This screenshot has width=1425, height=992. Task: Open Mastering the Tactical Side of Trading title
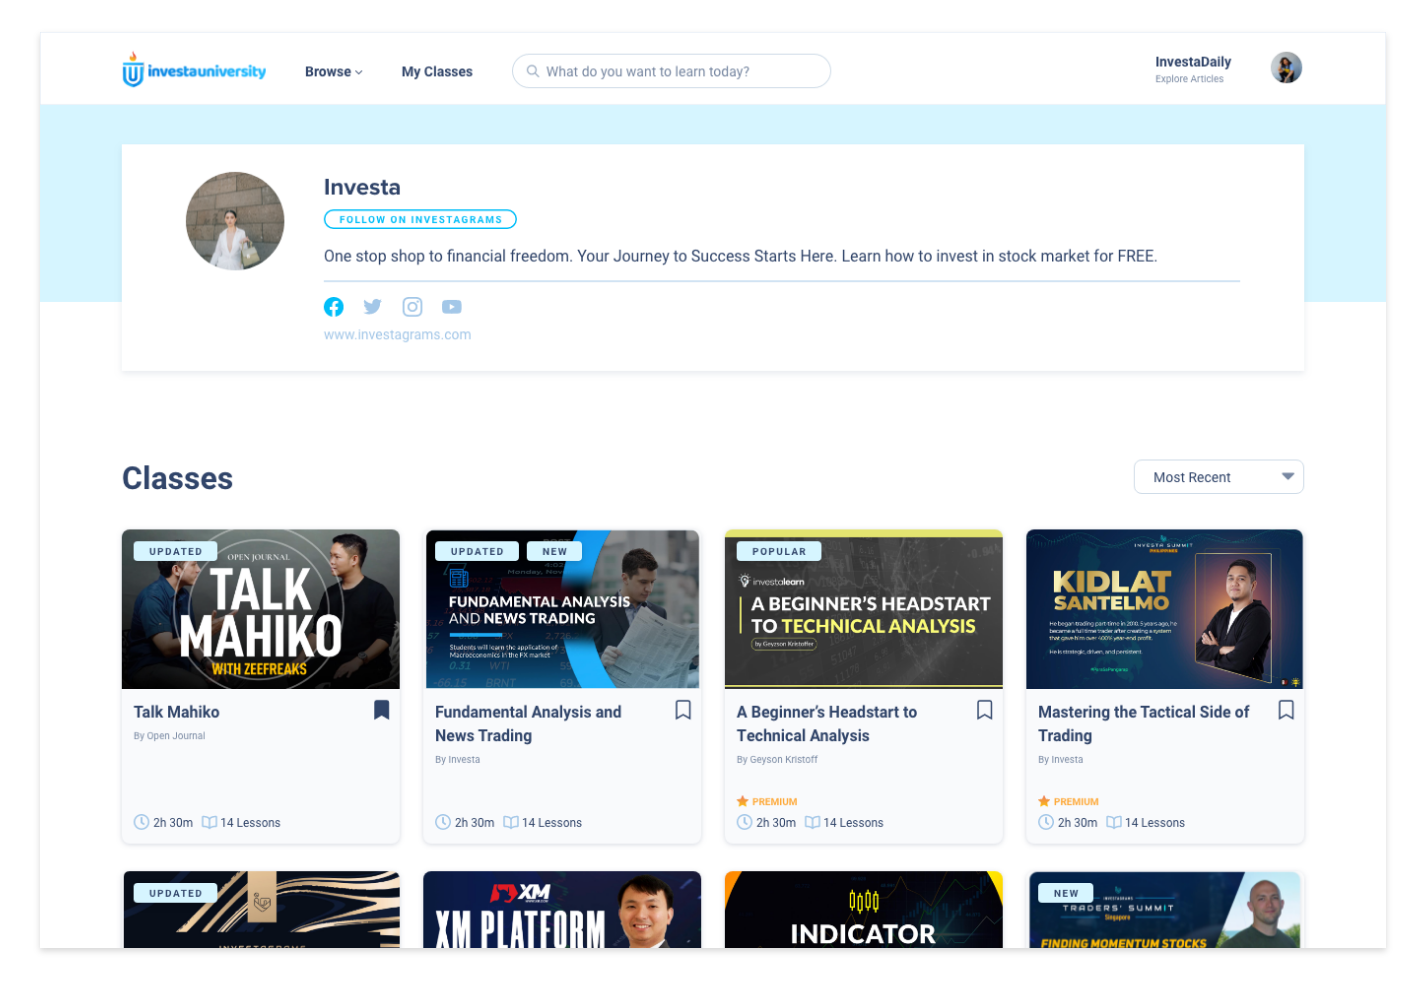[1143, 724]
